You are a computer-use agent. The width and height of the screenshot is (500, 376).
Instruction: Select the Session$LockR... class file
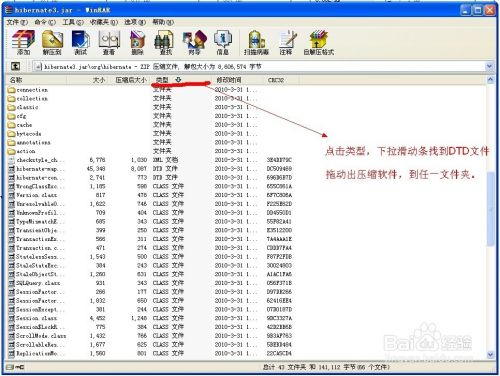pyautogui.click(x=150, y=327)
